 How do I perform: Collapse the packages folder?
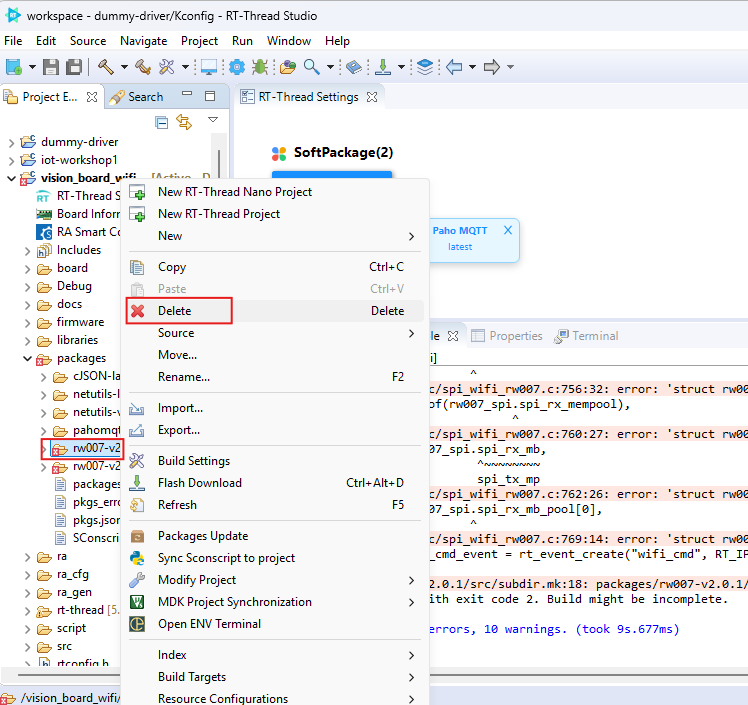click(x=28, y=358)
